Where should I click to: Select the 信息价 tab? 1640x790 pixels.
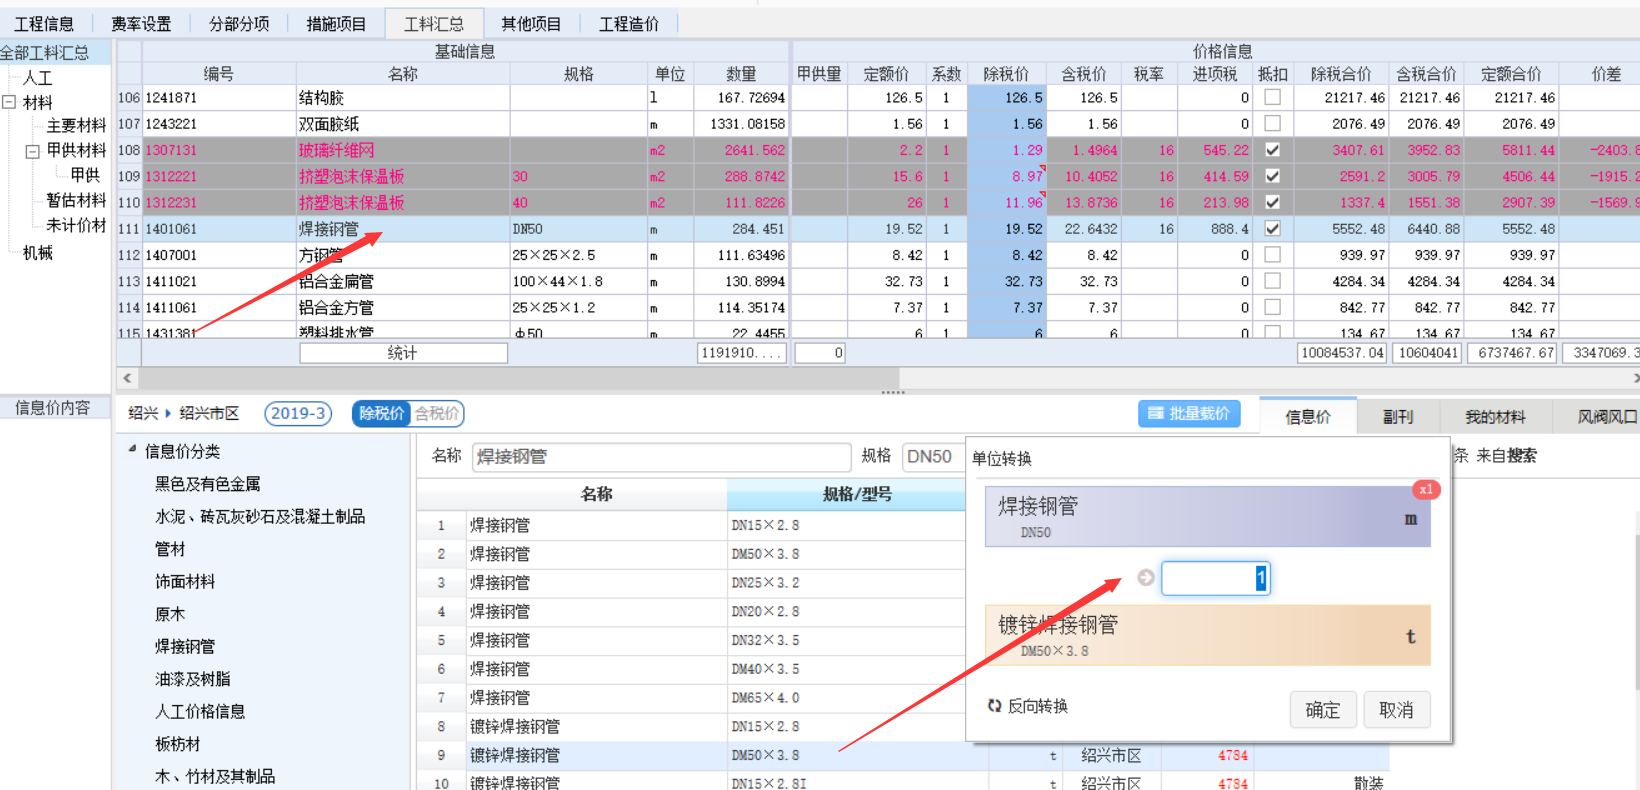pos(1308,417)
